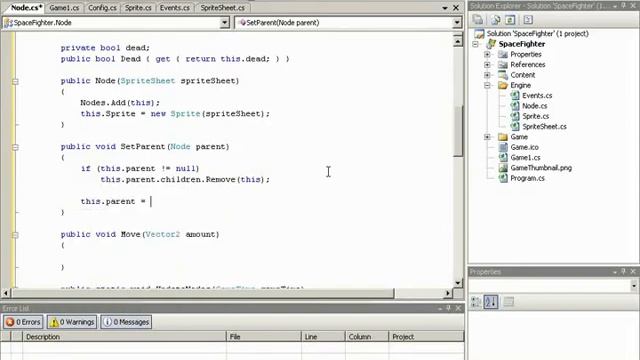Select the Solution 'SpaceFighter' root icon
This screenshot has width=640, height=360.
(x=479, y=34)
